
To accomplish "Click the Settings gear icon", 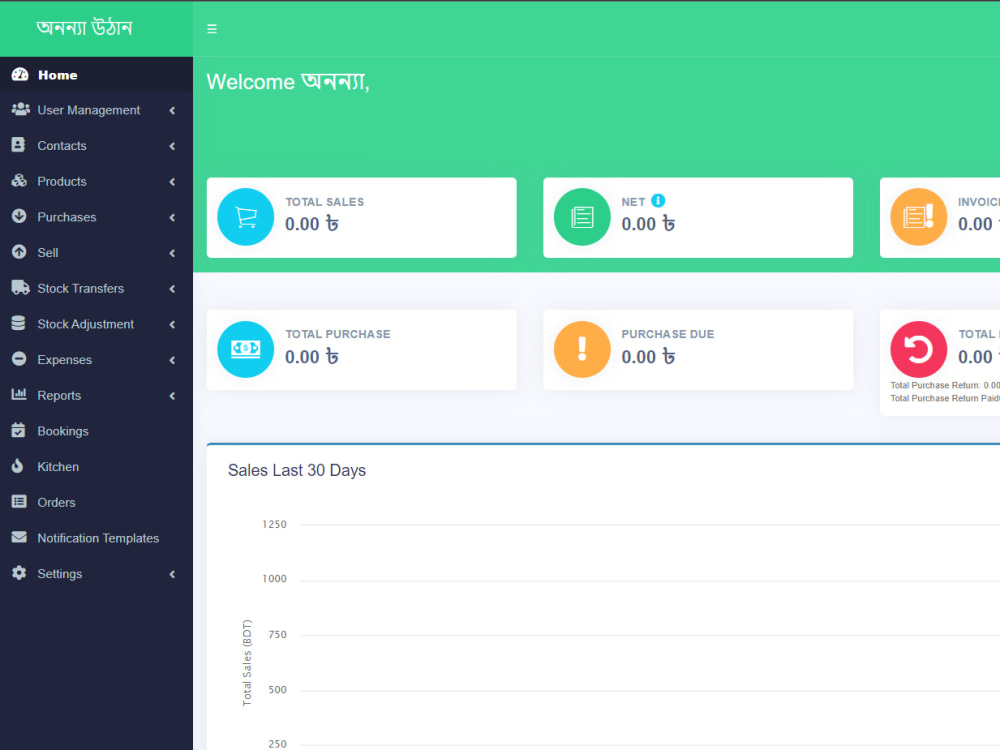I will pyautogui.click(x=19, y=573).
